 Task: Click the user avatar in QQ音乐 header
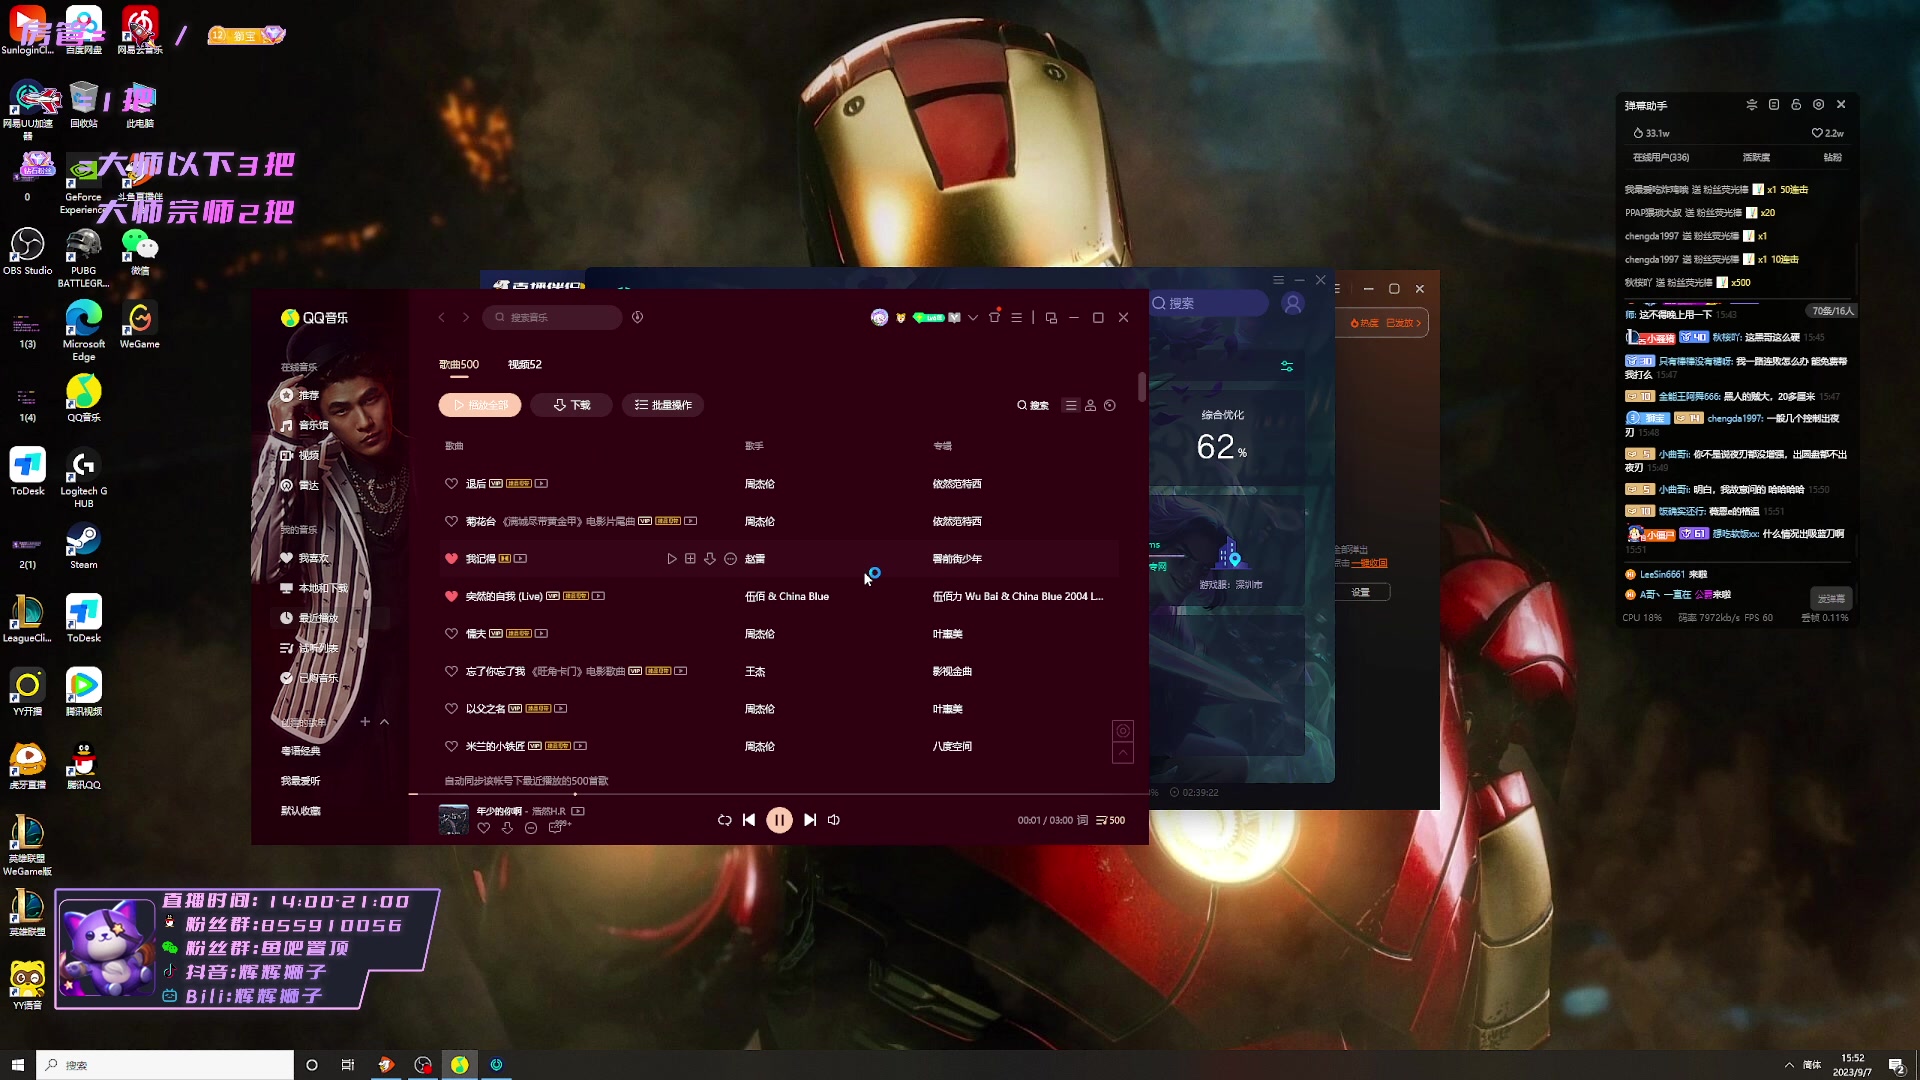click(x=879, y=317)
